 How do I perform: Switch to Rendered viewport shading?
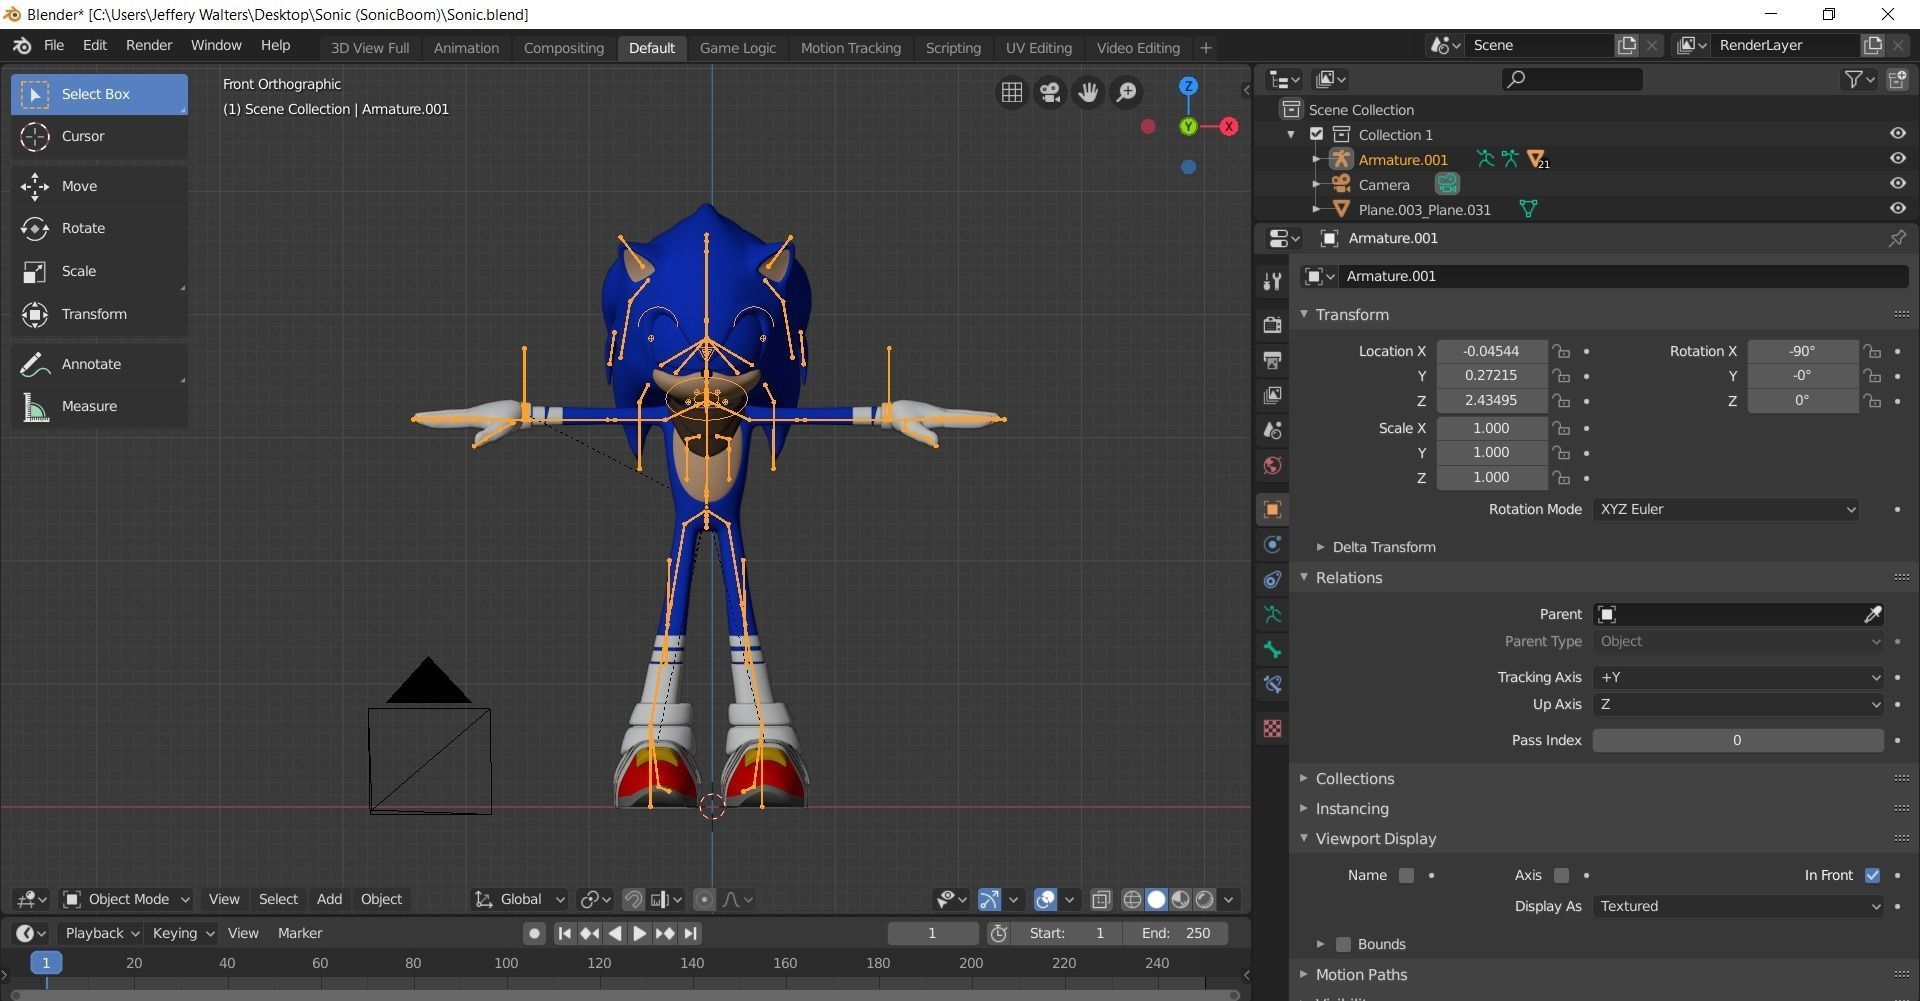click(x=1205, y=900)
